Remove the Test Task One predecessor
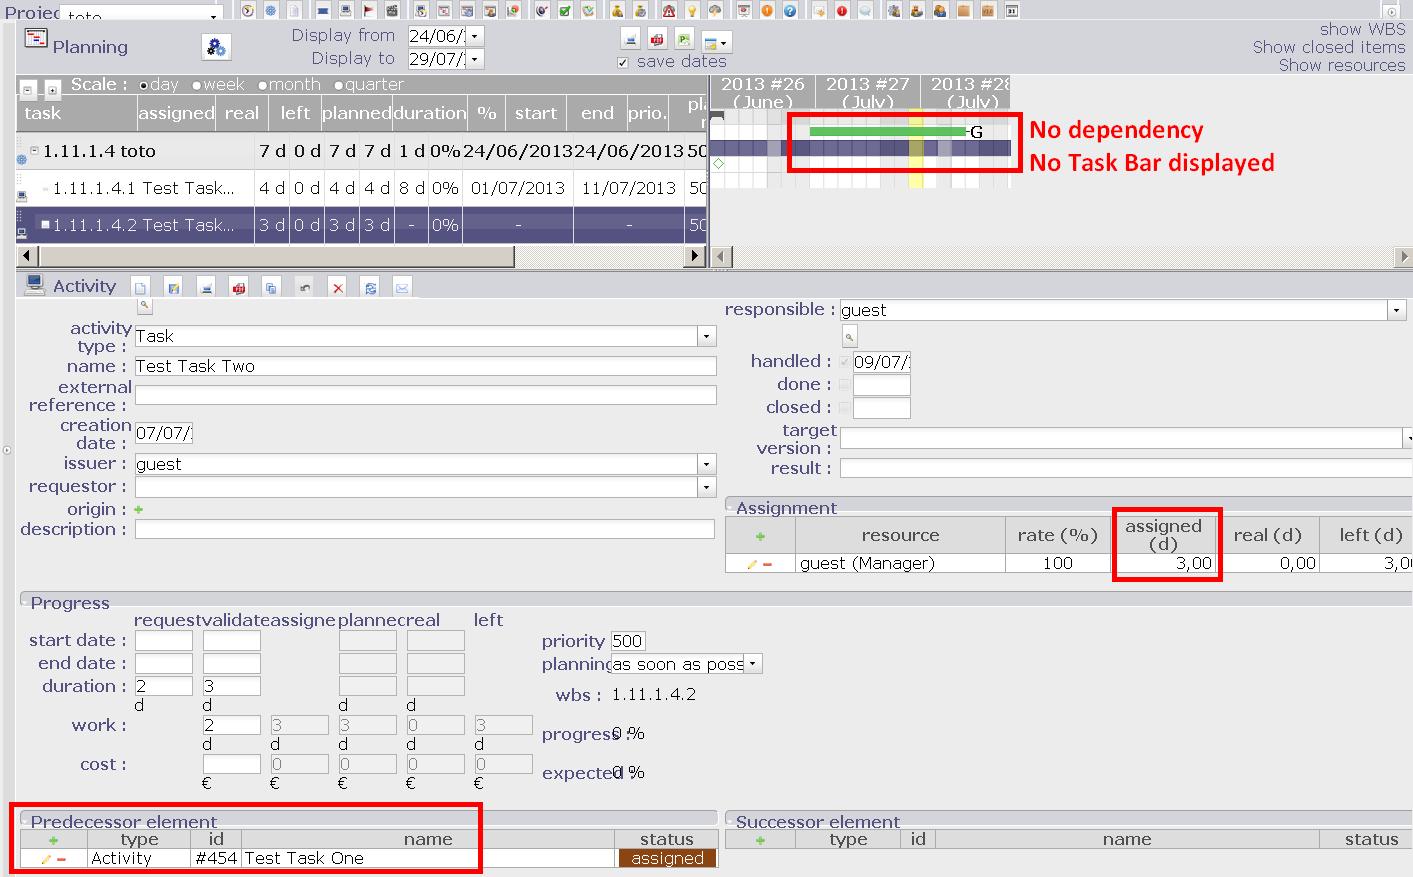Viewport: 1413px width, 877px height. click(62, 859)
